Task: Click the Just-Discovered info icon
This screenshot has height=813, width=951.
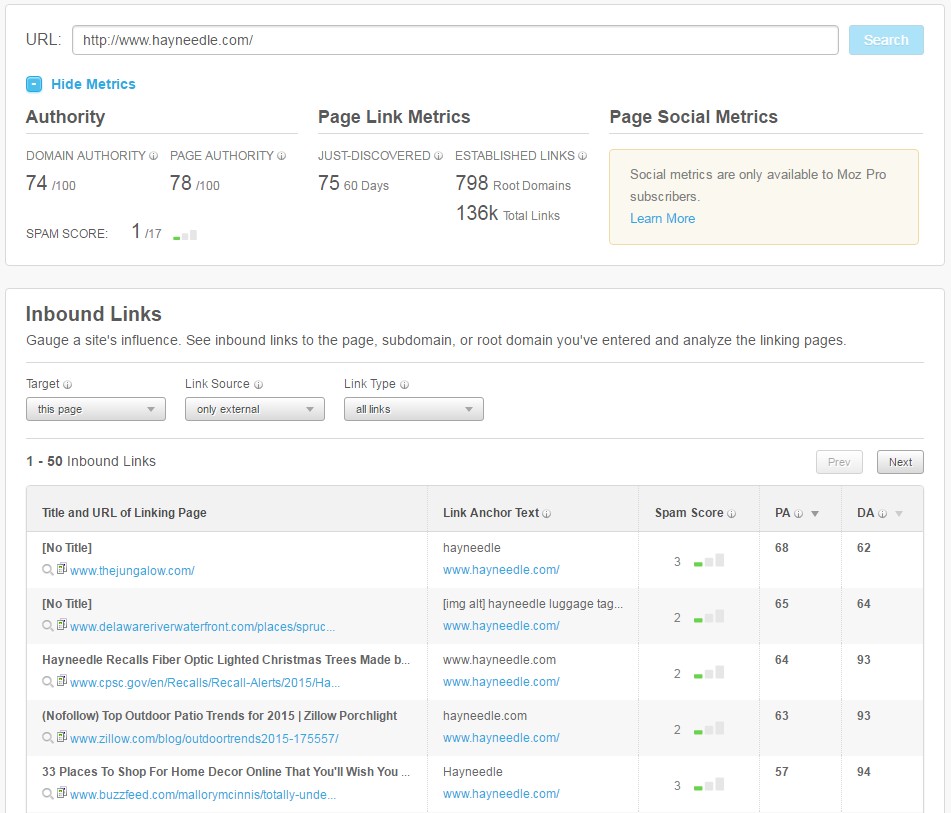Action: 438,156
